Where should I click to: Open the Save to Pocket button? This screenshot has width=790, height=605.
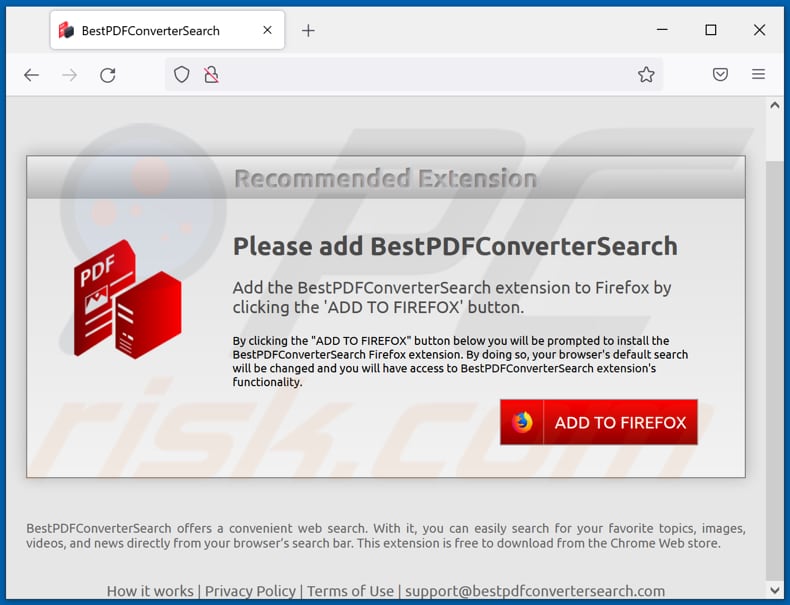pos(720,75)
